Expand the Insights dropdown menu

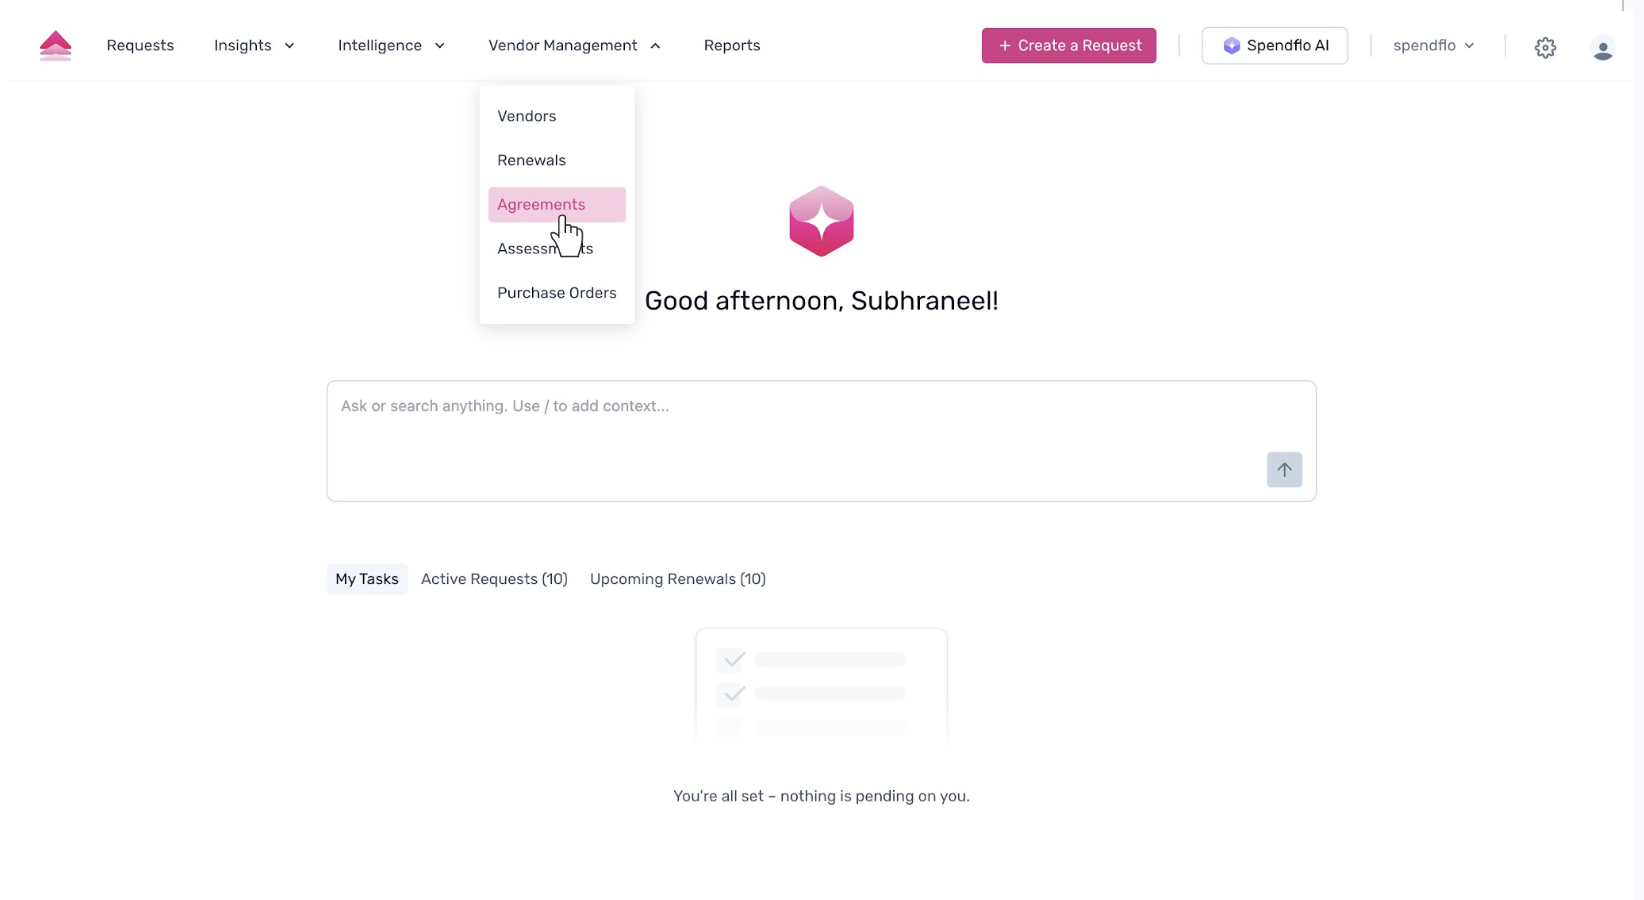254,46
